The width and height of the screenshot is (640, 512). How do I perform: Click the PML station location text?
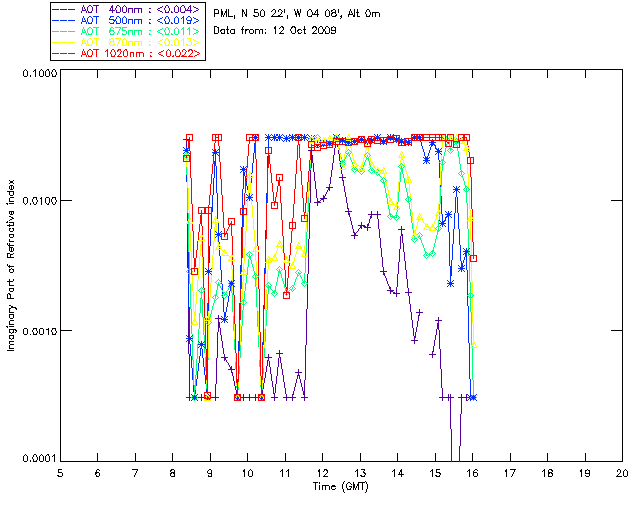point(297,13)
